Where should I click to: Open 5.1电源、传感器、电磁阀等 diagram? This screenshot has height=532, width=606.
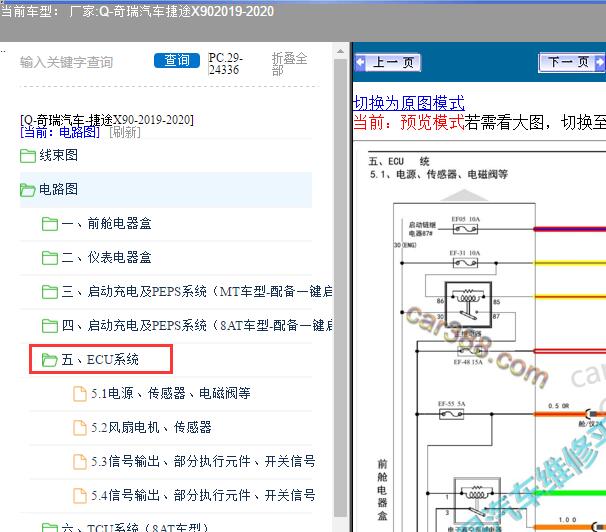[170, 393]
